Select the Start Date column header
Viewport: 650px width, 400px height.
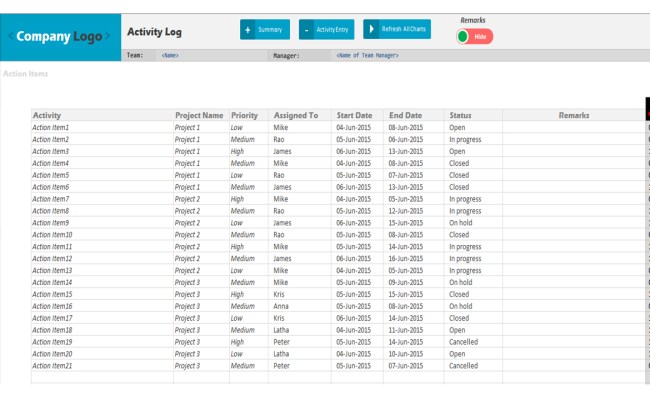pyautogui.click(x=357, y=115)
